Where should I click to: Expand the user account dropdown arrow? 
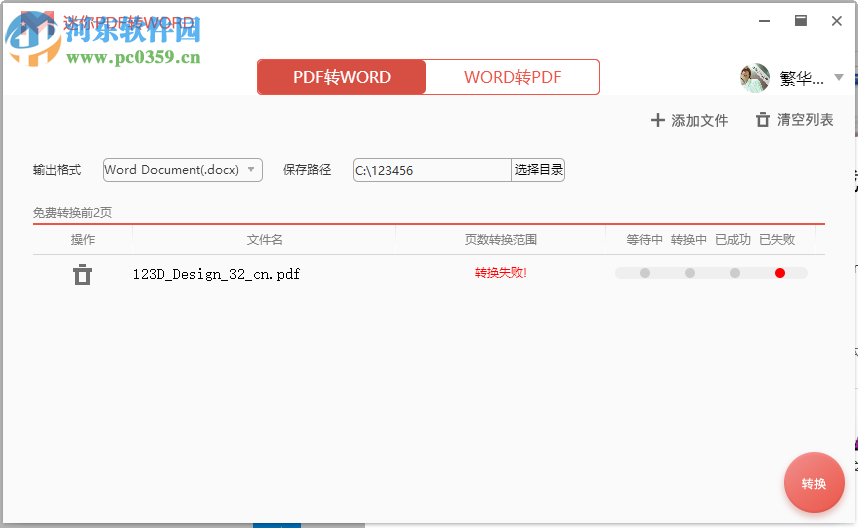(839, 77)
